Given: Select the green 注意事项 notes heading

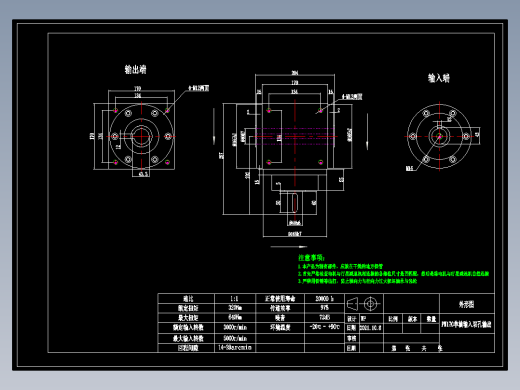Looking at the screenshot, I should (311, 257).
